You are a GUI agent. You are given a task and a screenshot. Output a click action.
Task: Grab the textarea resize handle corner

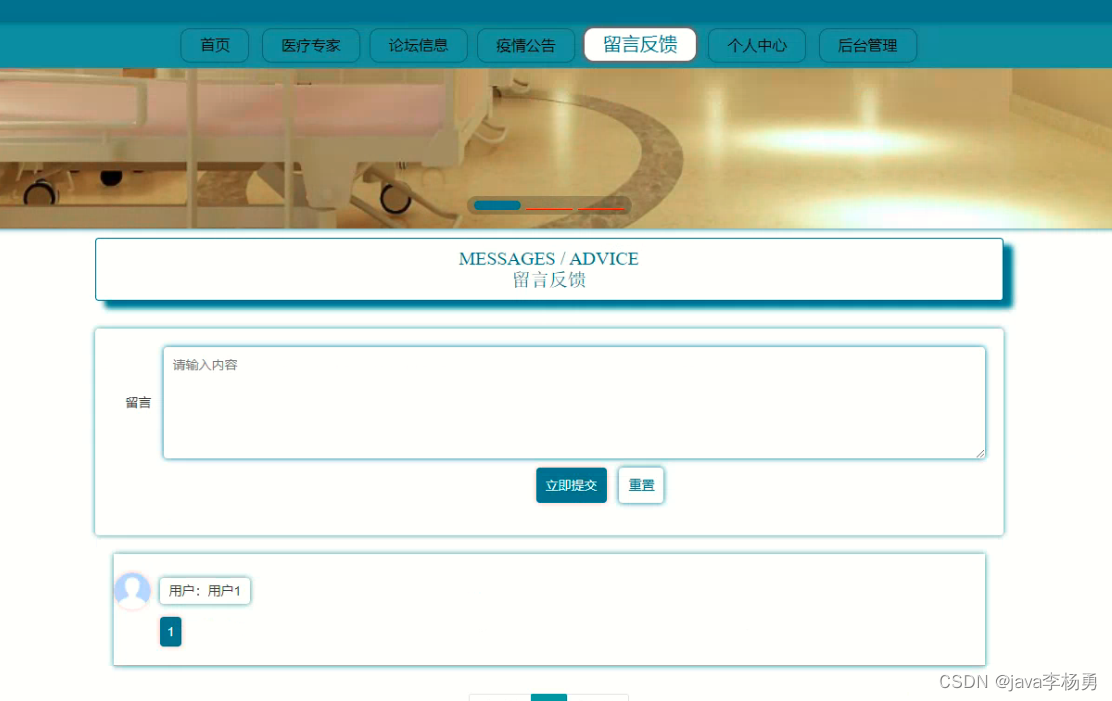[980, 453]
